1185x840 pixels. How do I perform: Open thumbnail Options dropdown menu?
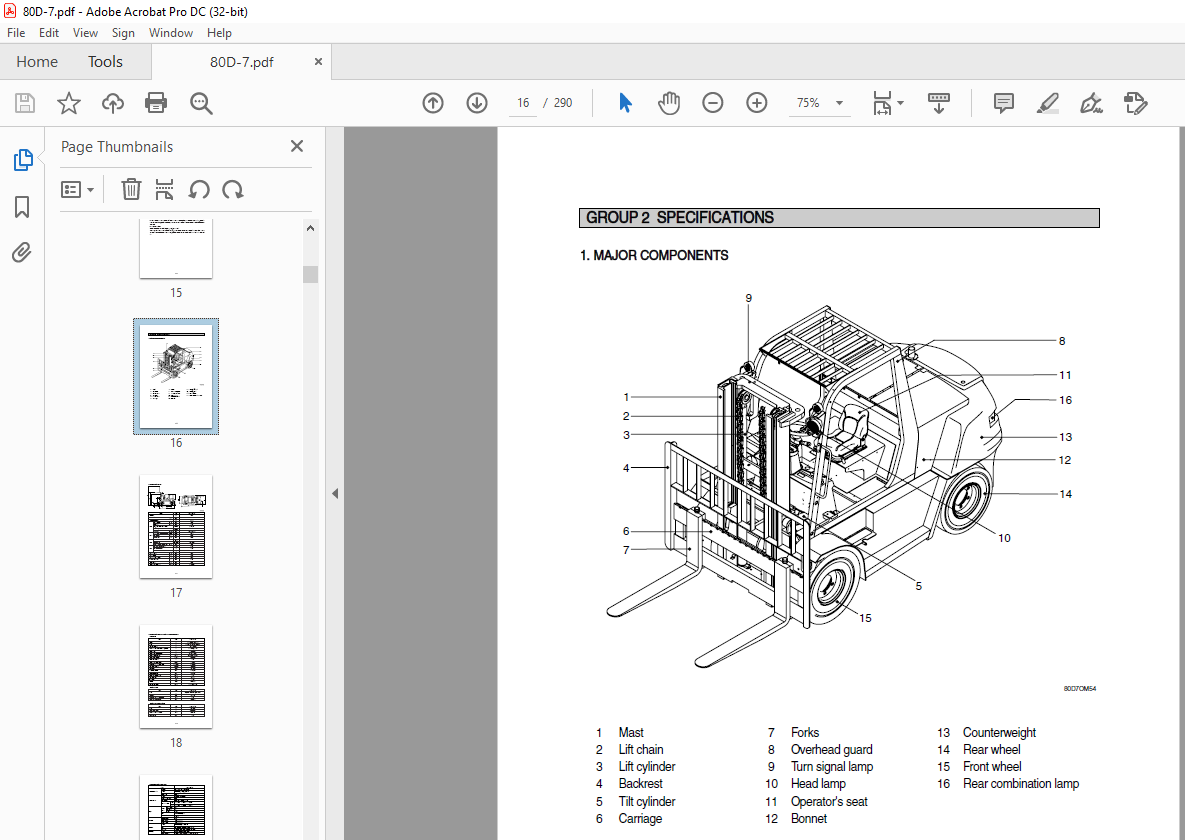pos(77,190)
